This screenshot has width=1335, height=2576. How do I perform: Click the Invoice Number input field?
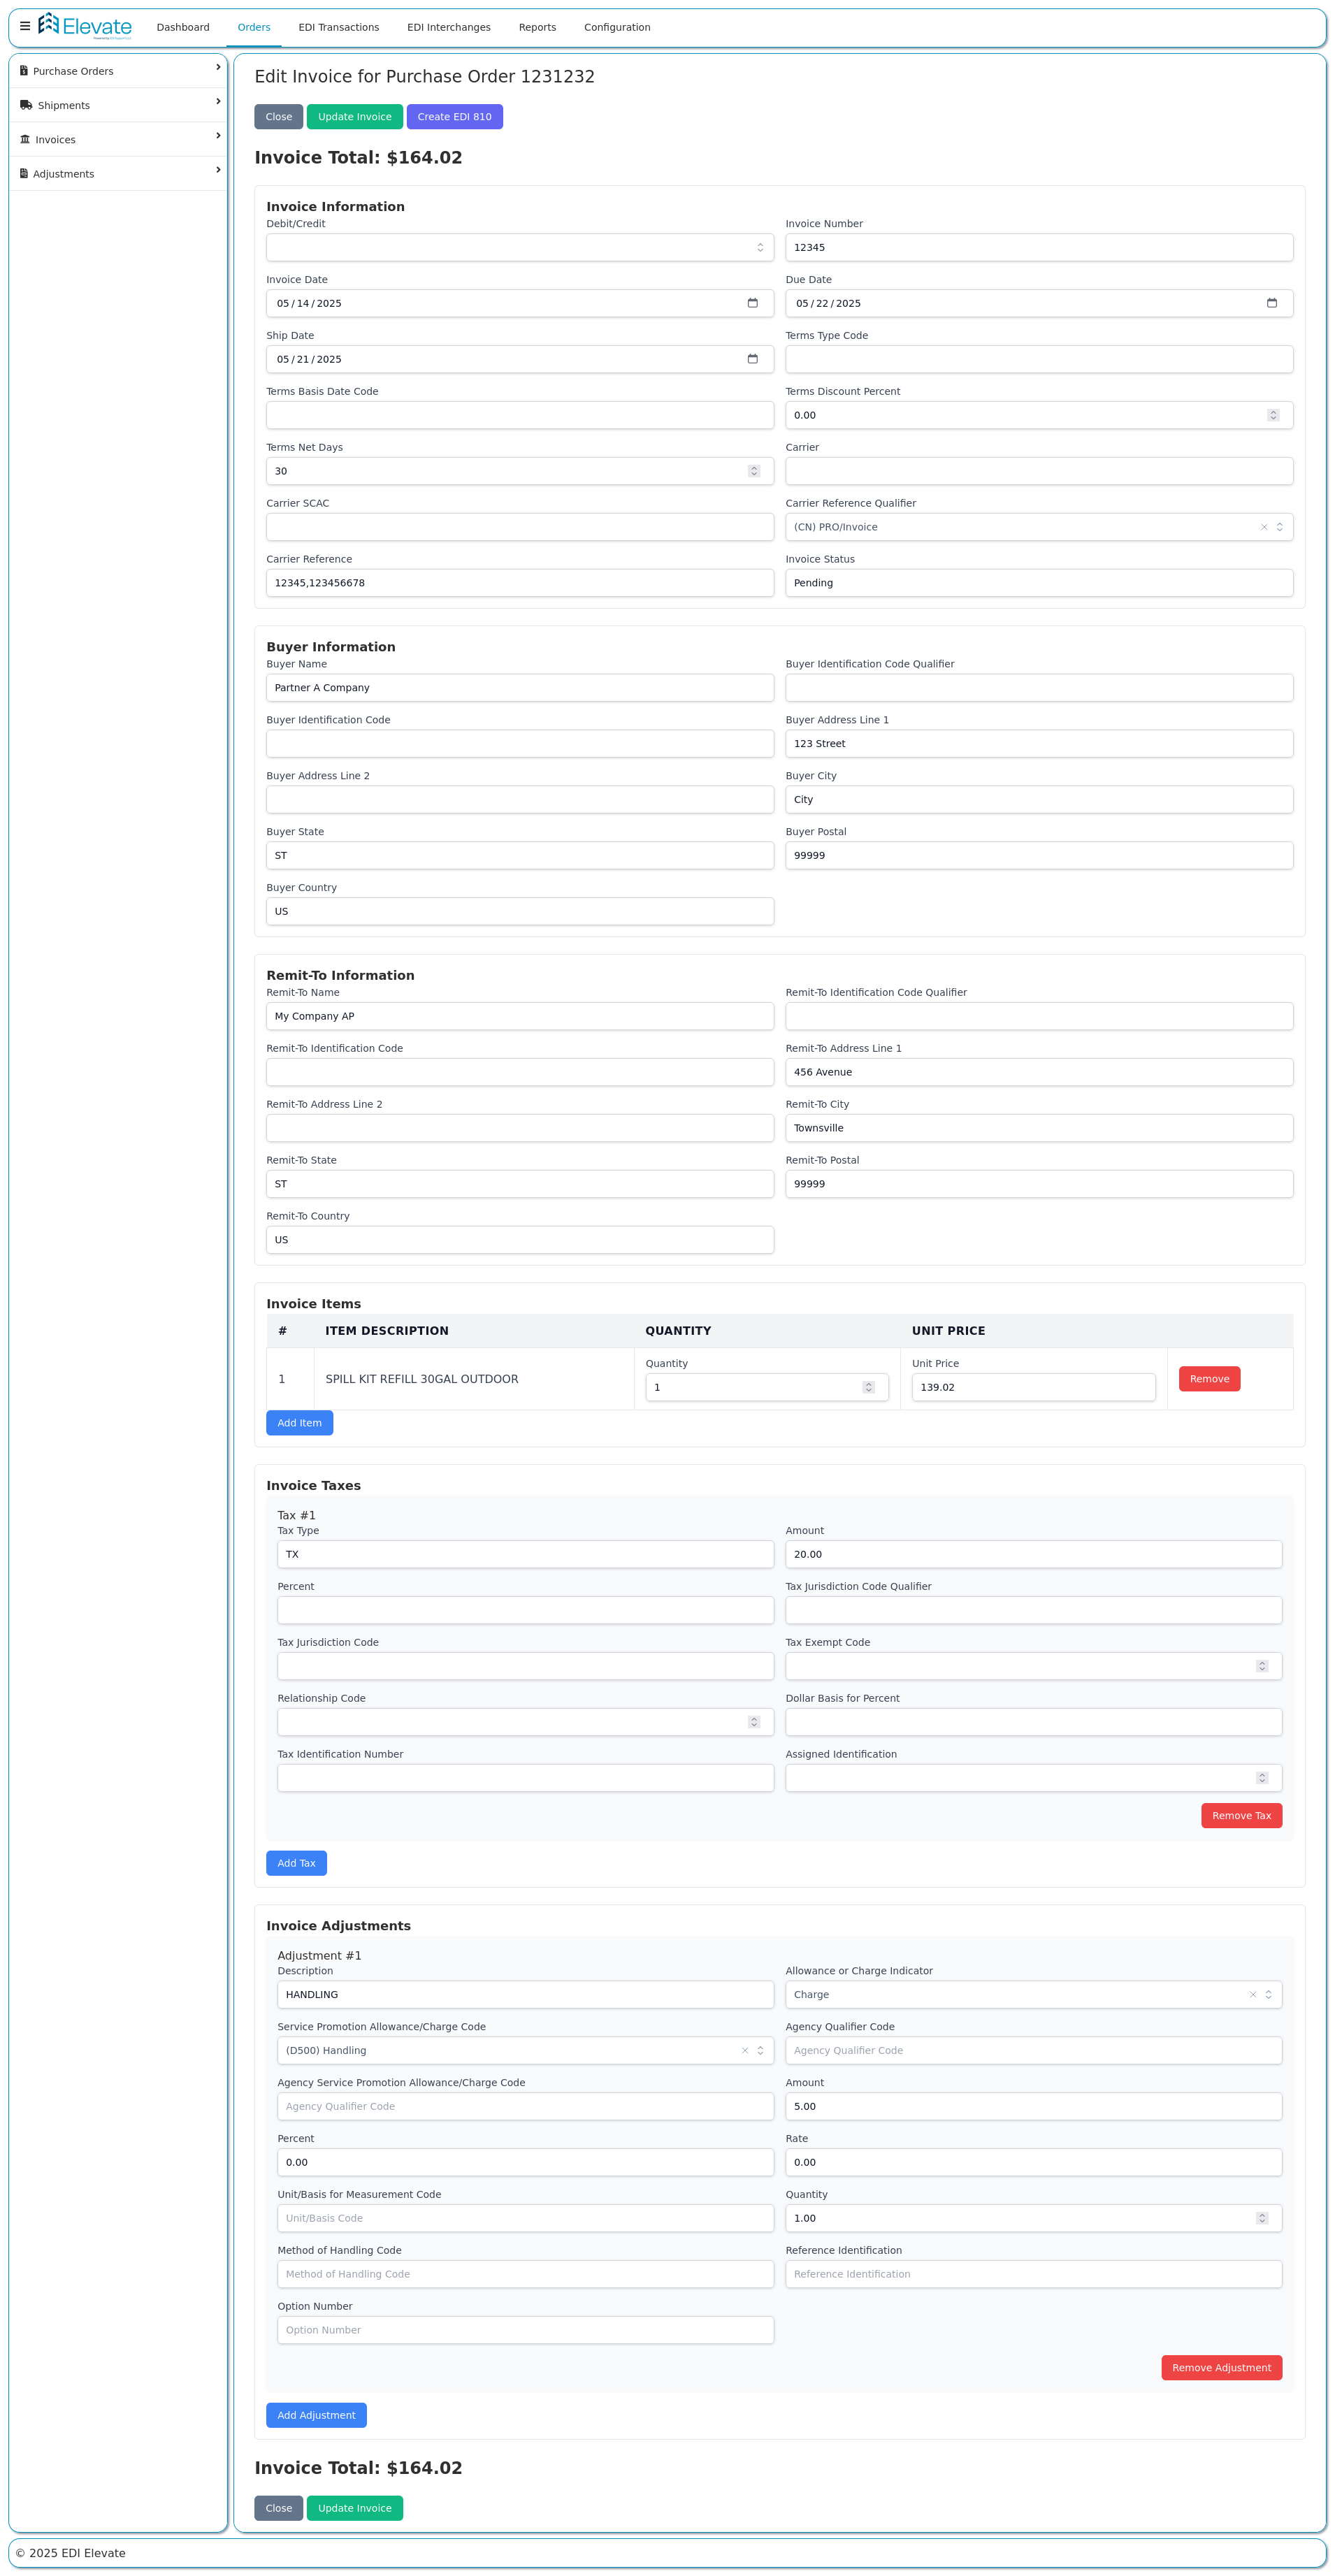tap(1038, 248)
